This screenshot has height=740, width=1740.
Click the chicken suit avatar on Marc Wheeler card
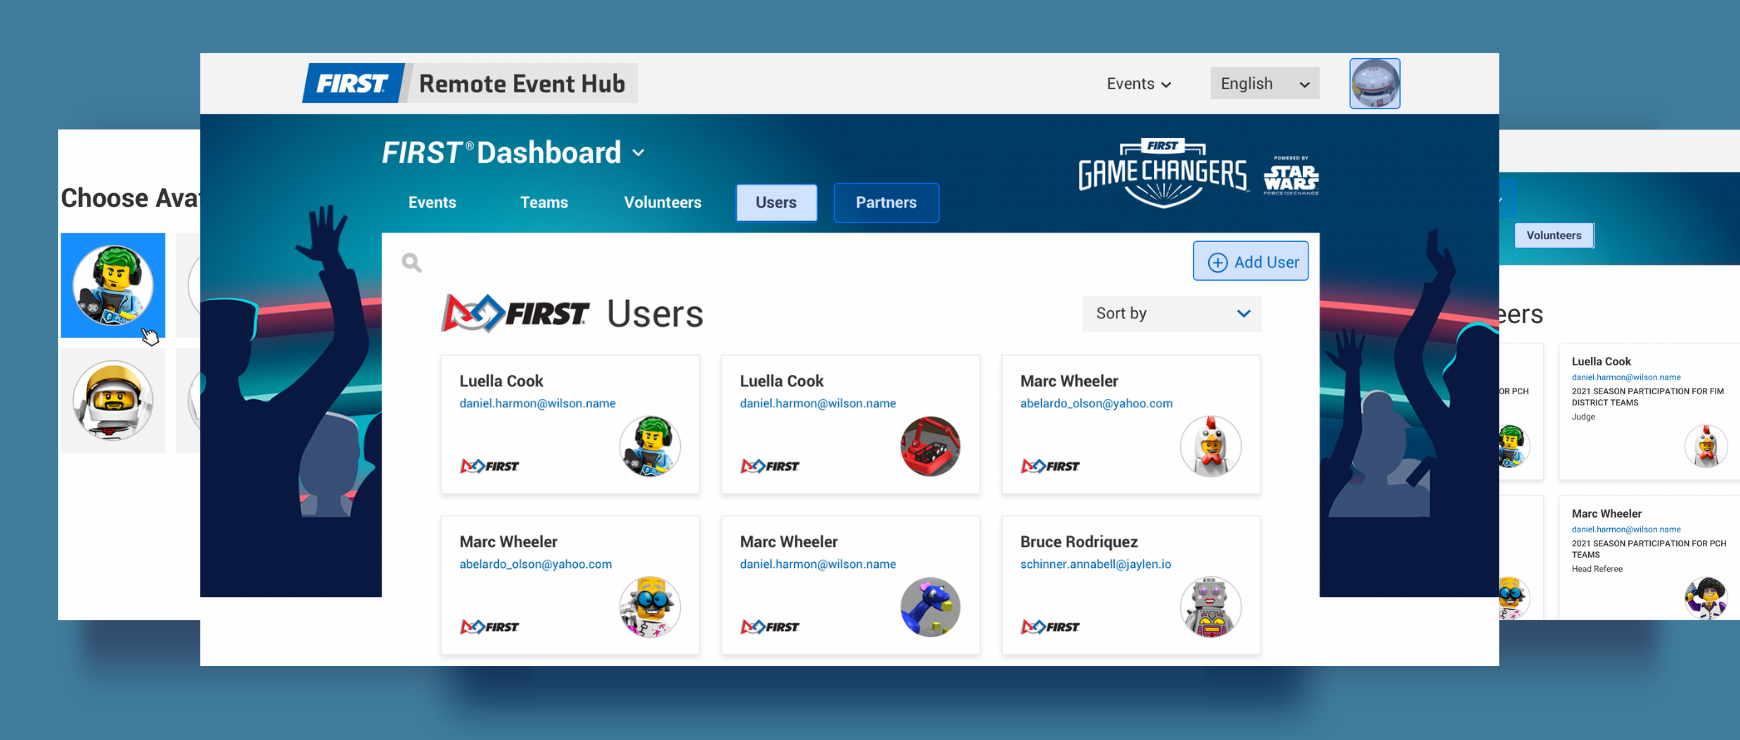1210,446
